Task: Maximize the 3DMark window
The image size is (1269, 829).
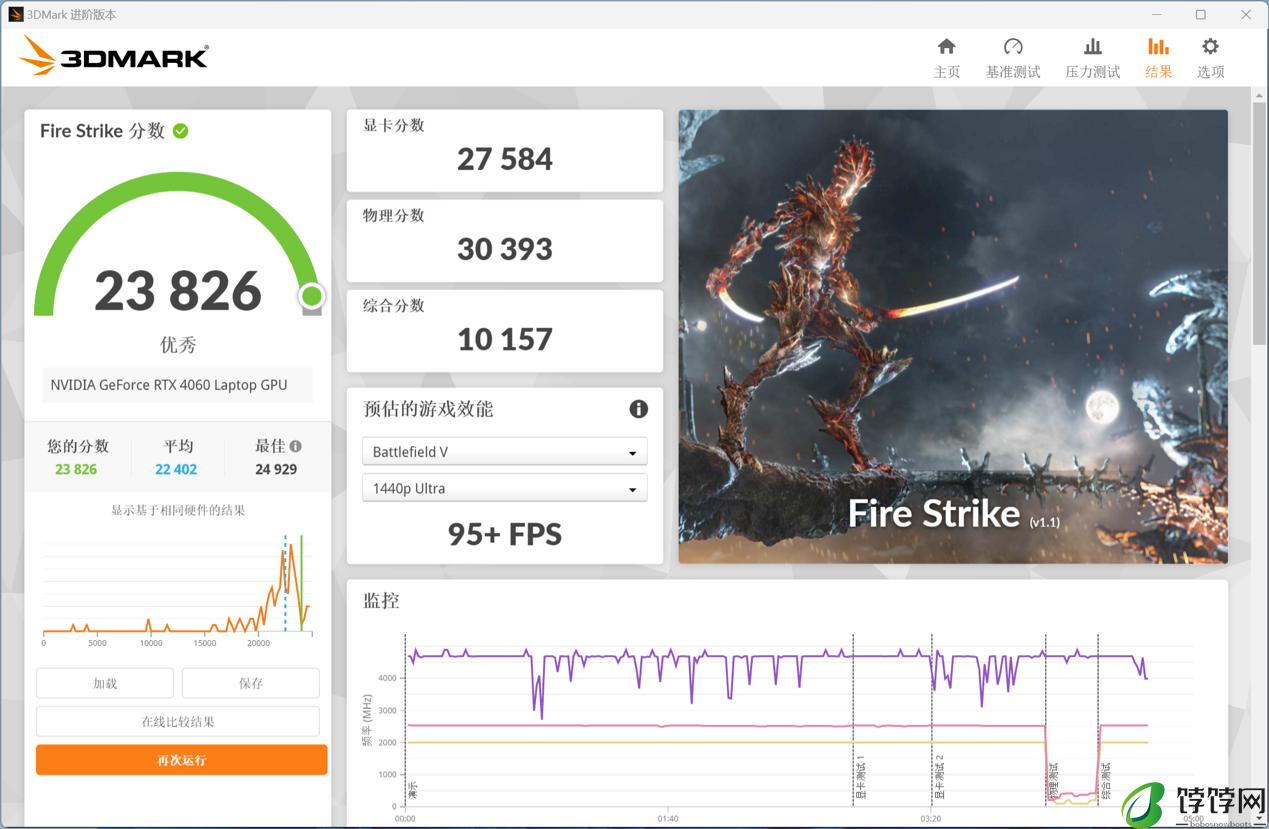Action: click(1200, 14)
